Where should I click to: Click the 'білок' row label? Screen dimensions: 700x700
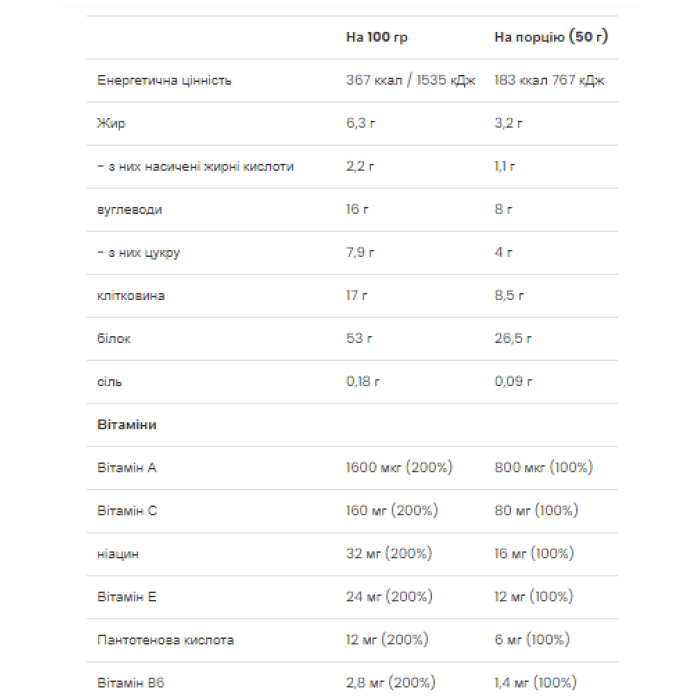point(114,338)
